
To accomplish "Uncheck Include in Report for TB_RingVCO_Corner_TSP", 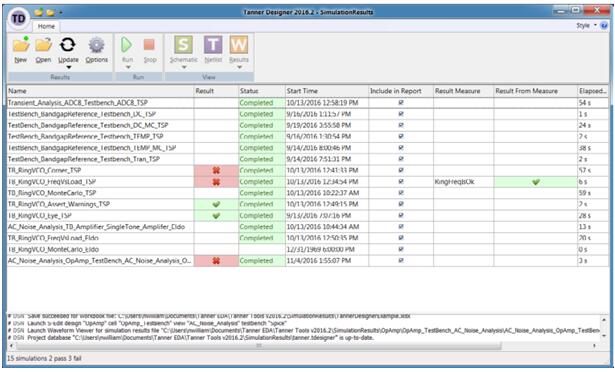I will click(x=401, y=170).
